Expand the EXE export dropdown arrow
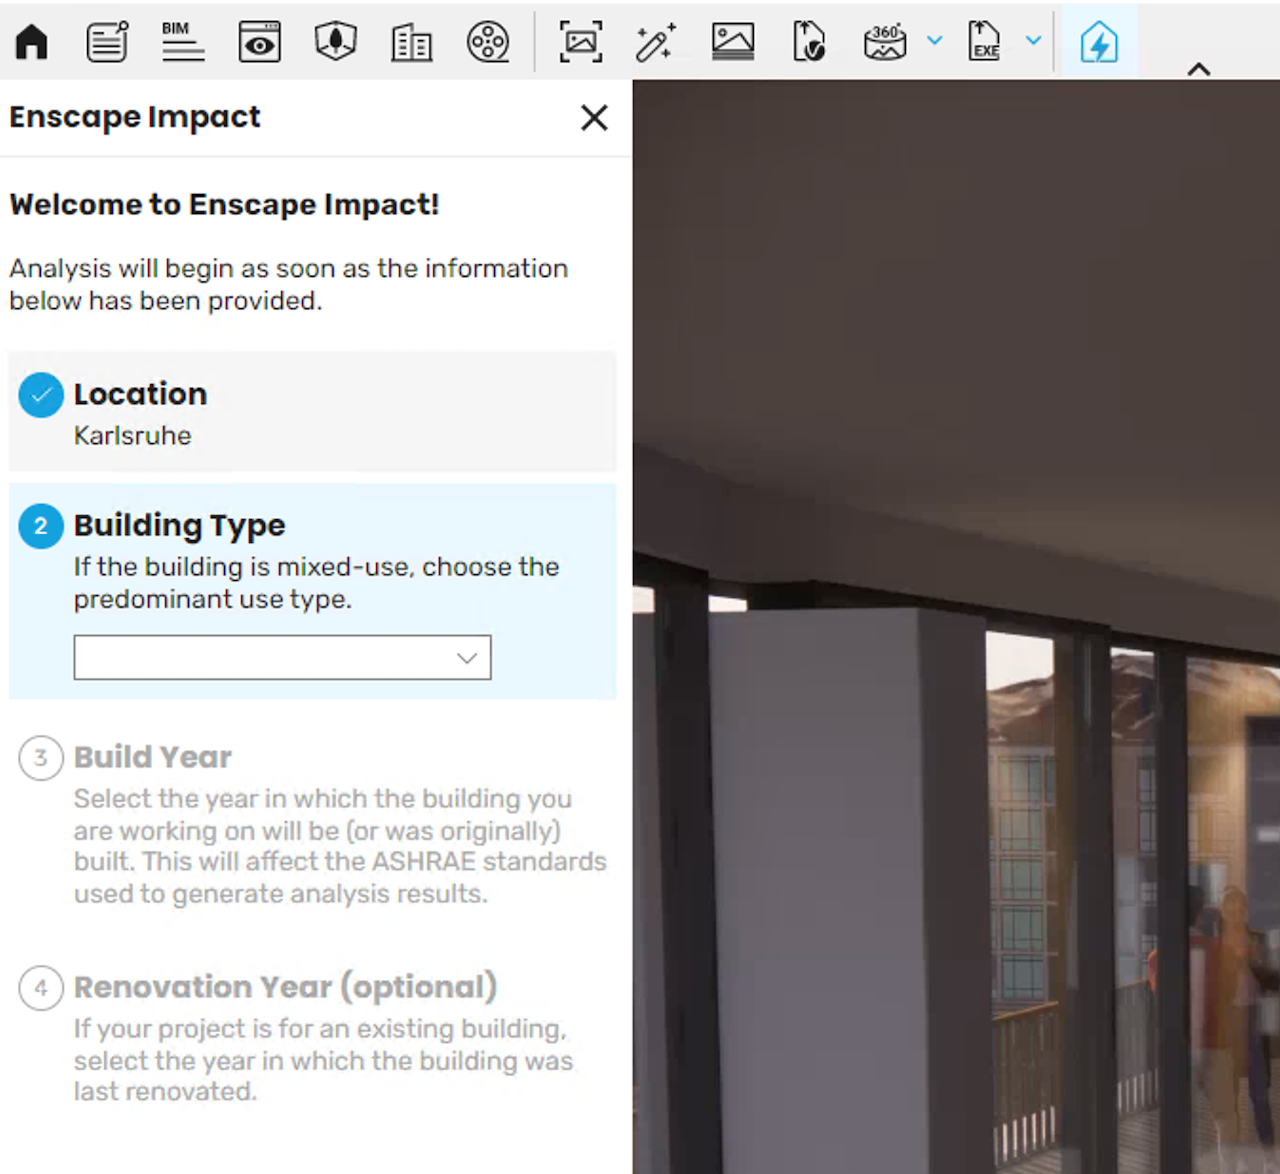 point(1034,41)
